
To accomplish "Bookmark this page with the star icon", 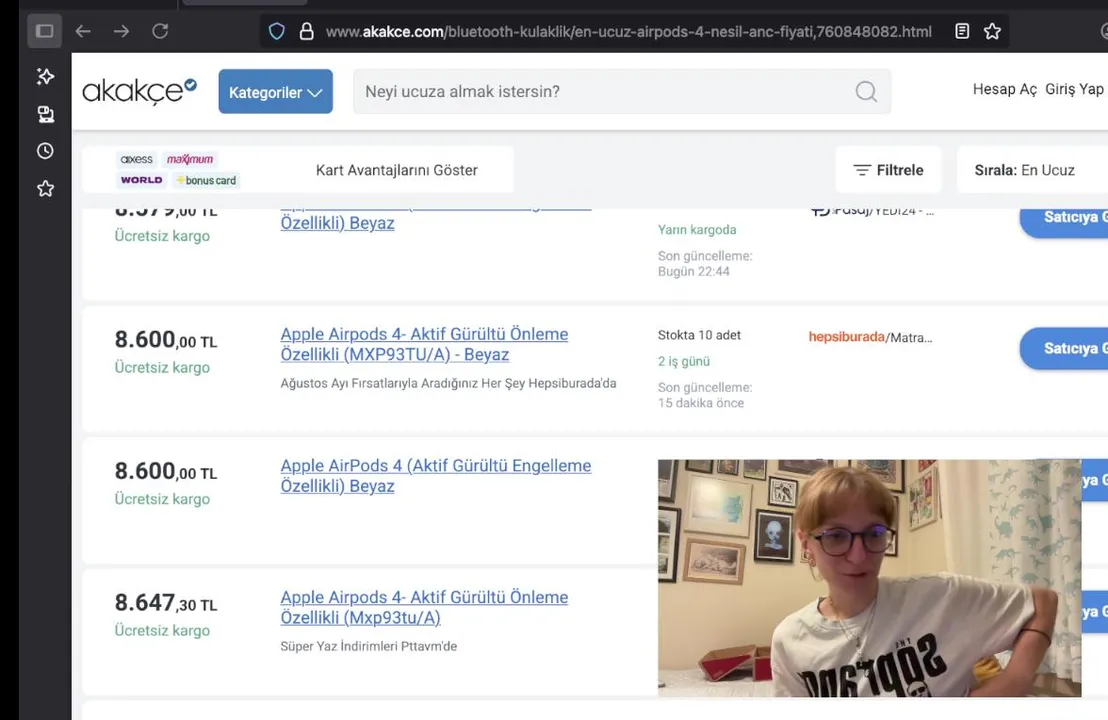I will click(x=992, y=31).
